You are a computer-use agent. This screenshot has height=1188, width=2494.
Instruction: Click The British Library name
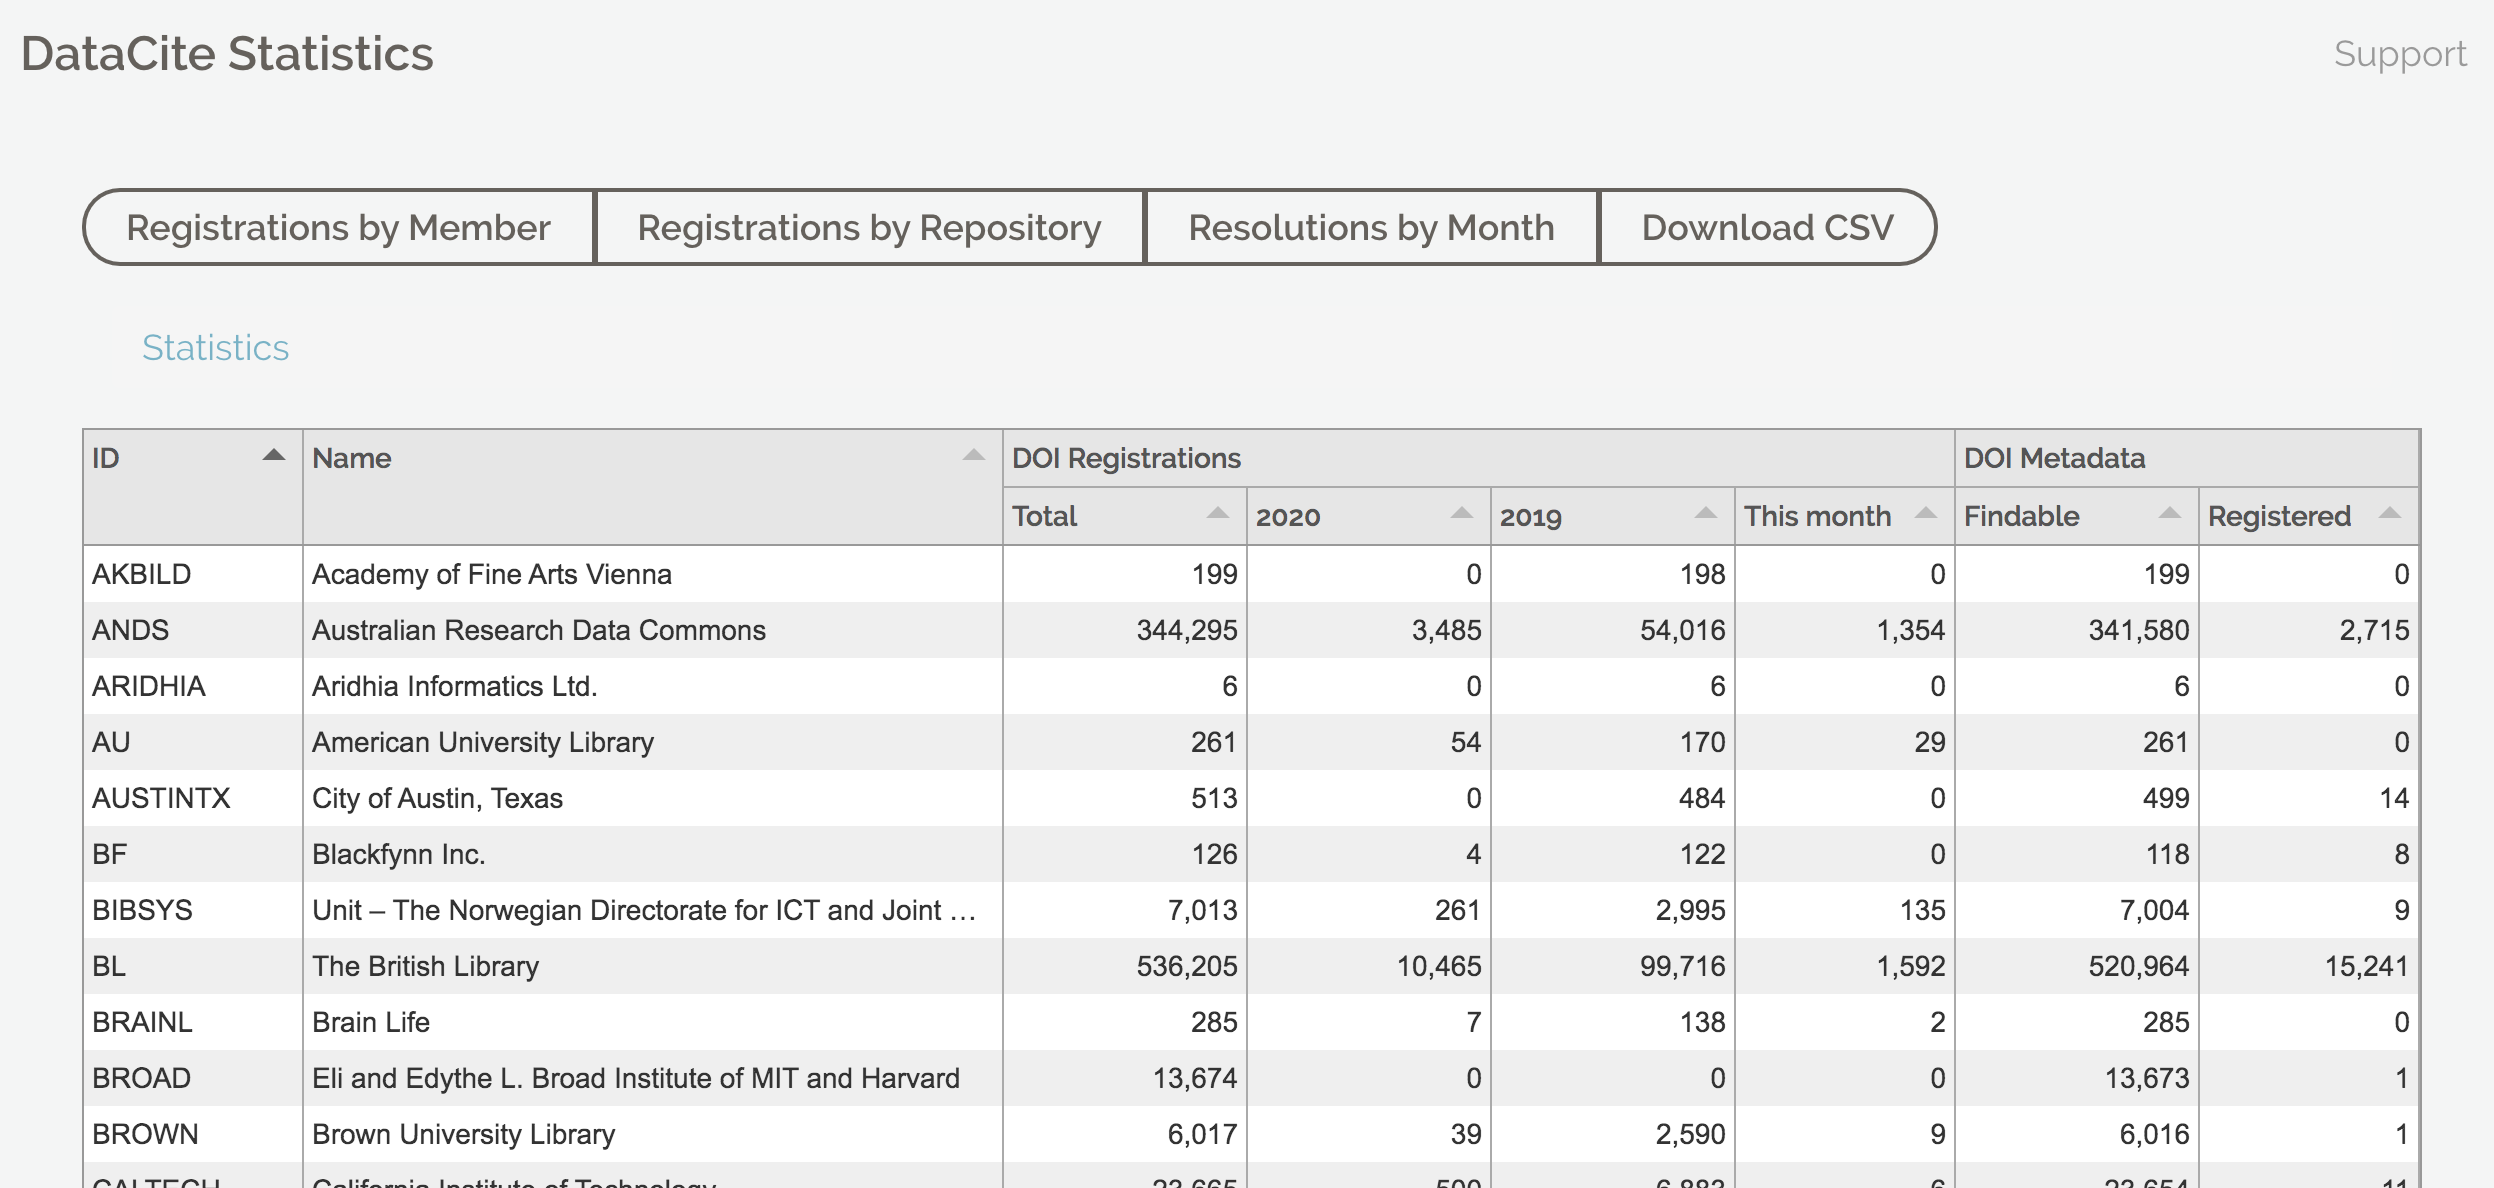pyautogui.click(x=426, y=966)
